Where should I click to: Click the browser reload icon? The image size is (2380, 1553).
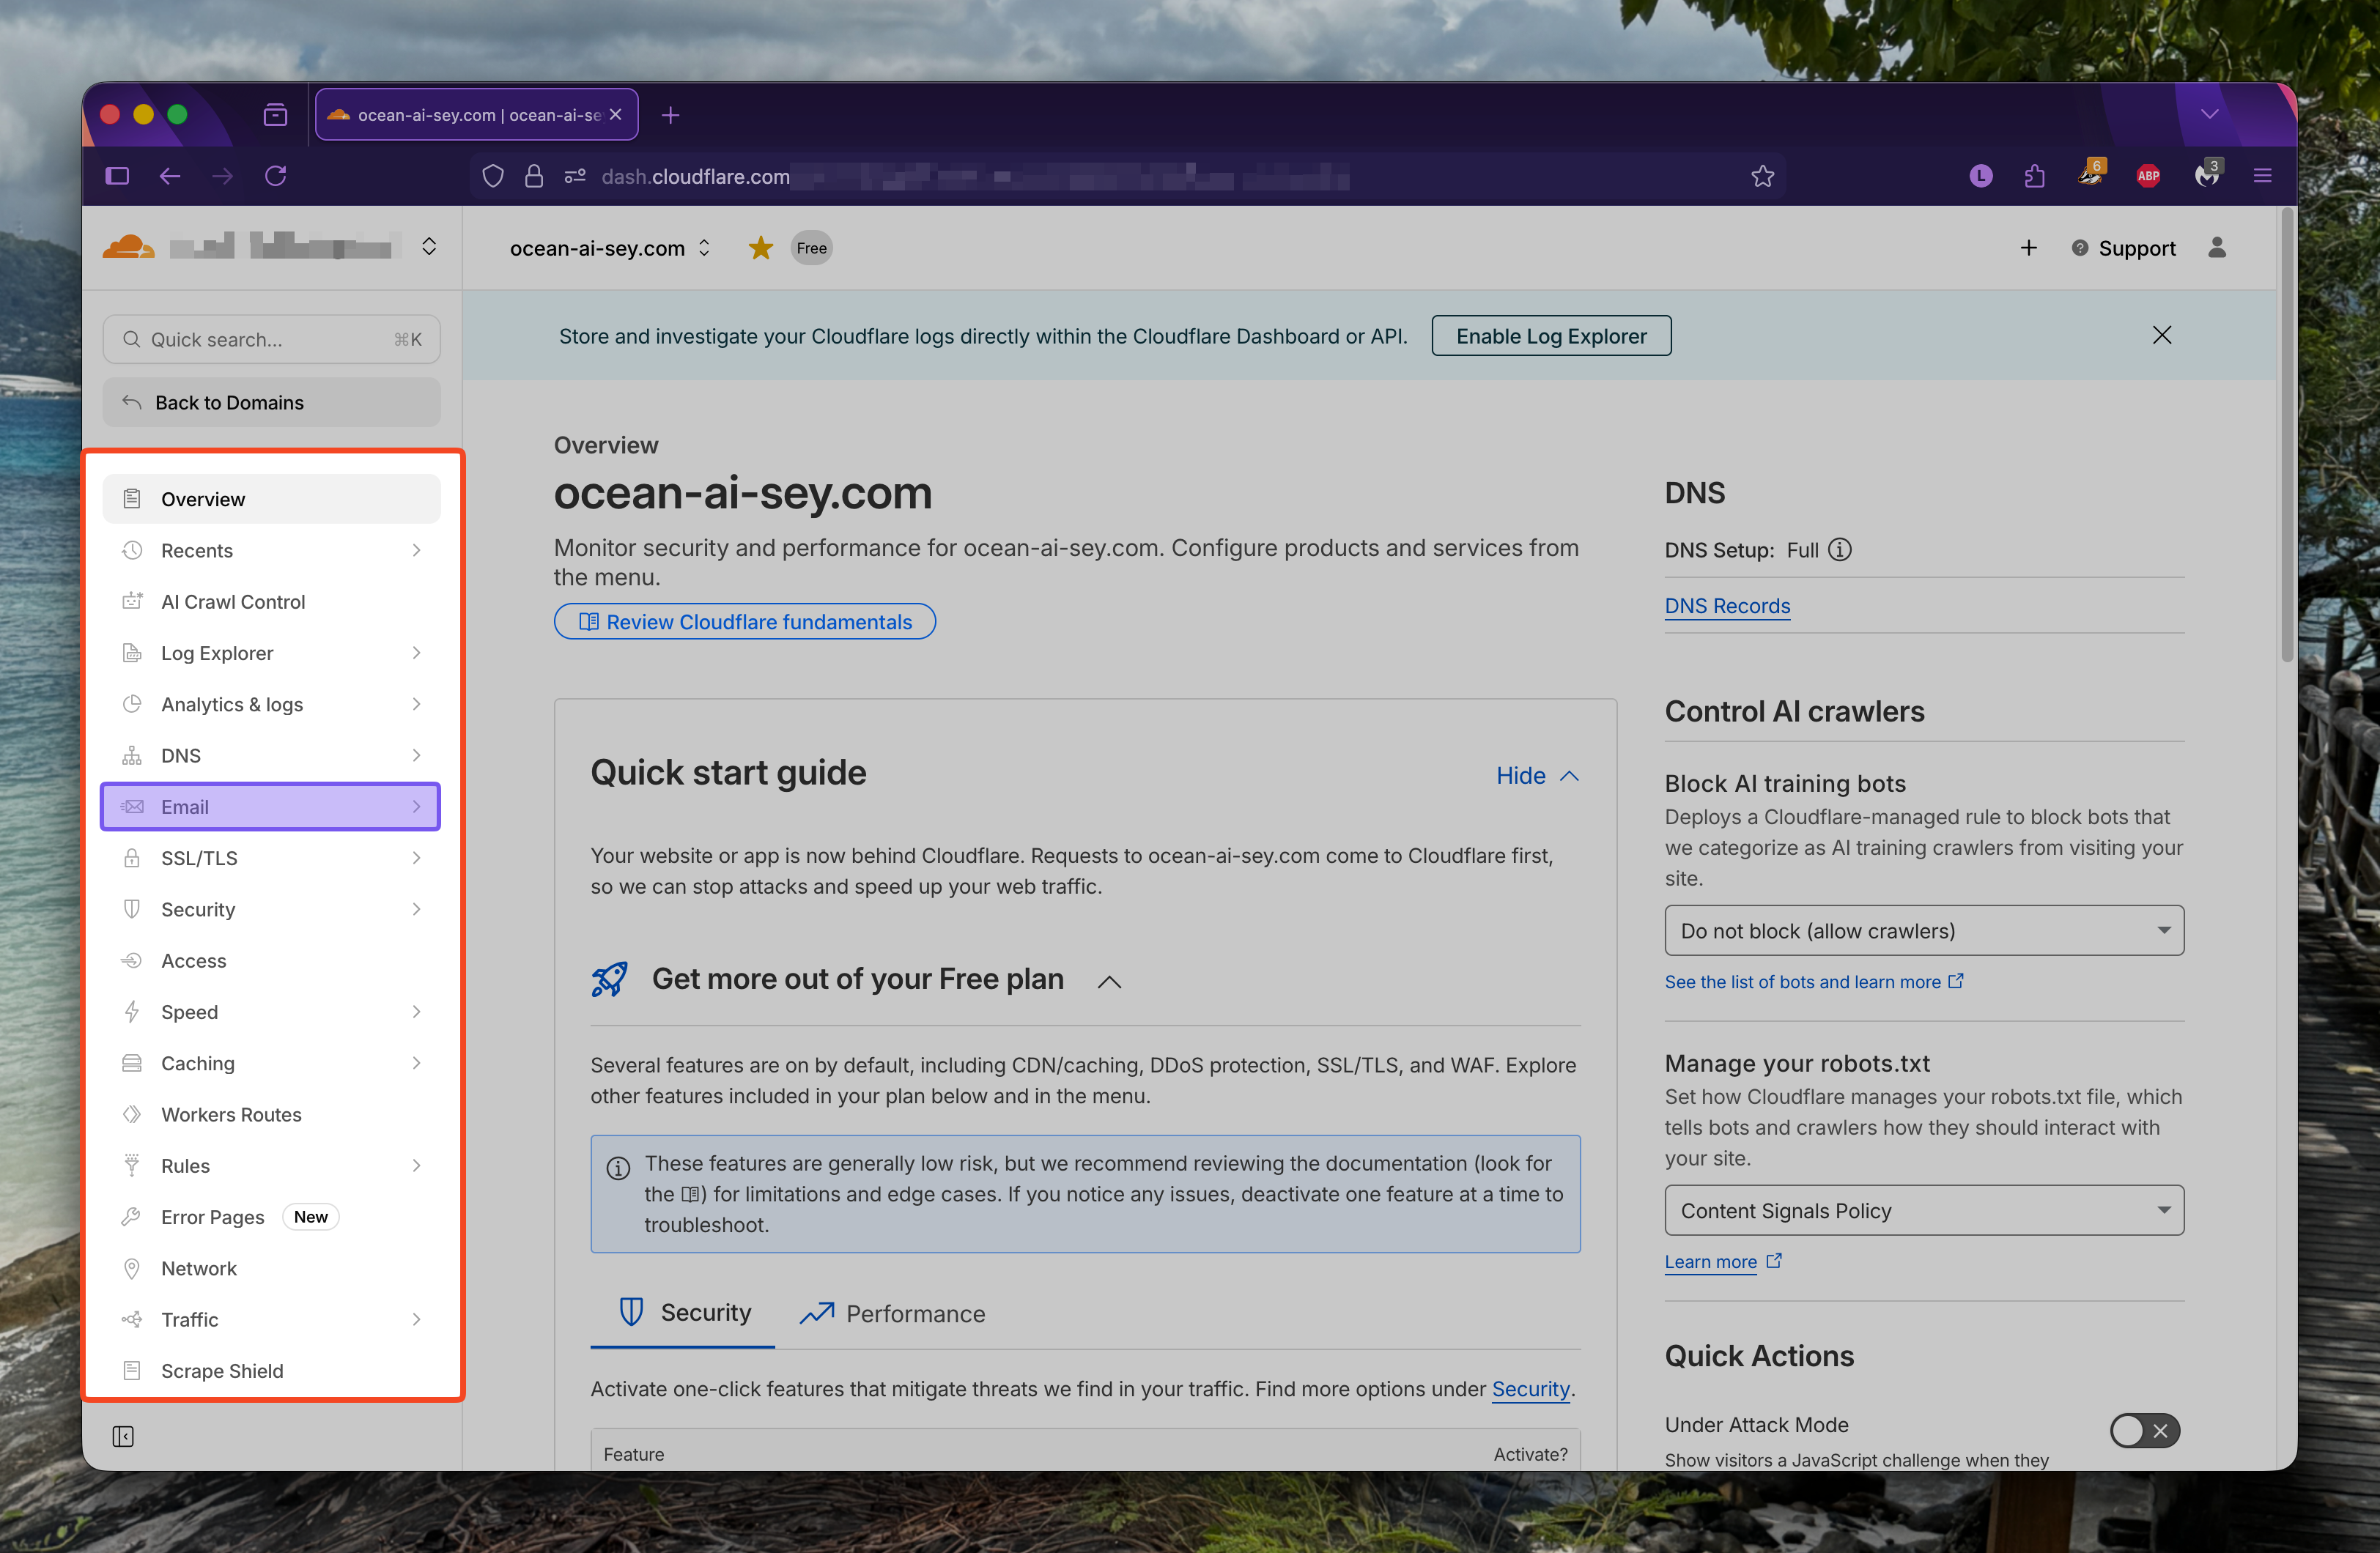[x=276, y=176]
